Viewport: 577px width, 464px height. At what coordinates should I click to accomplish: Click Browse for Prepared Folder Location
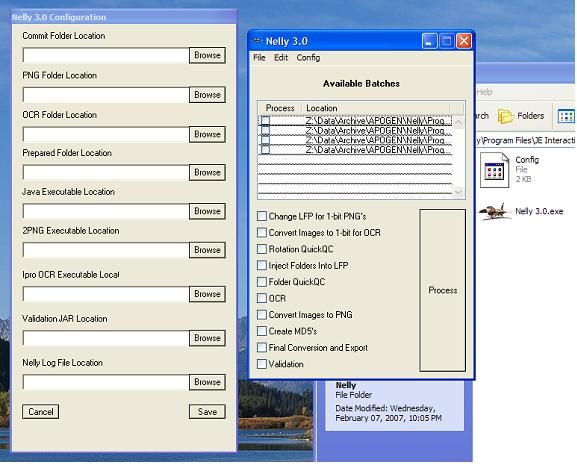coord(207,172)
